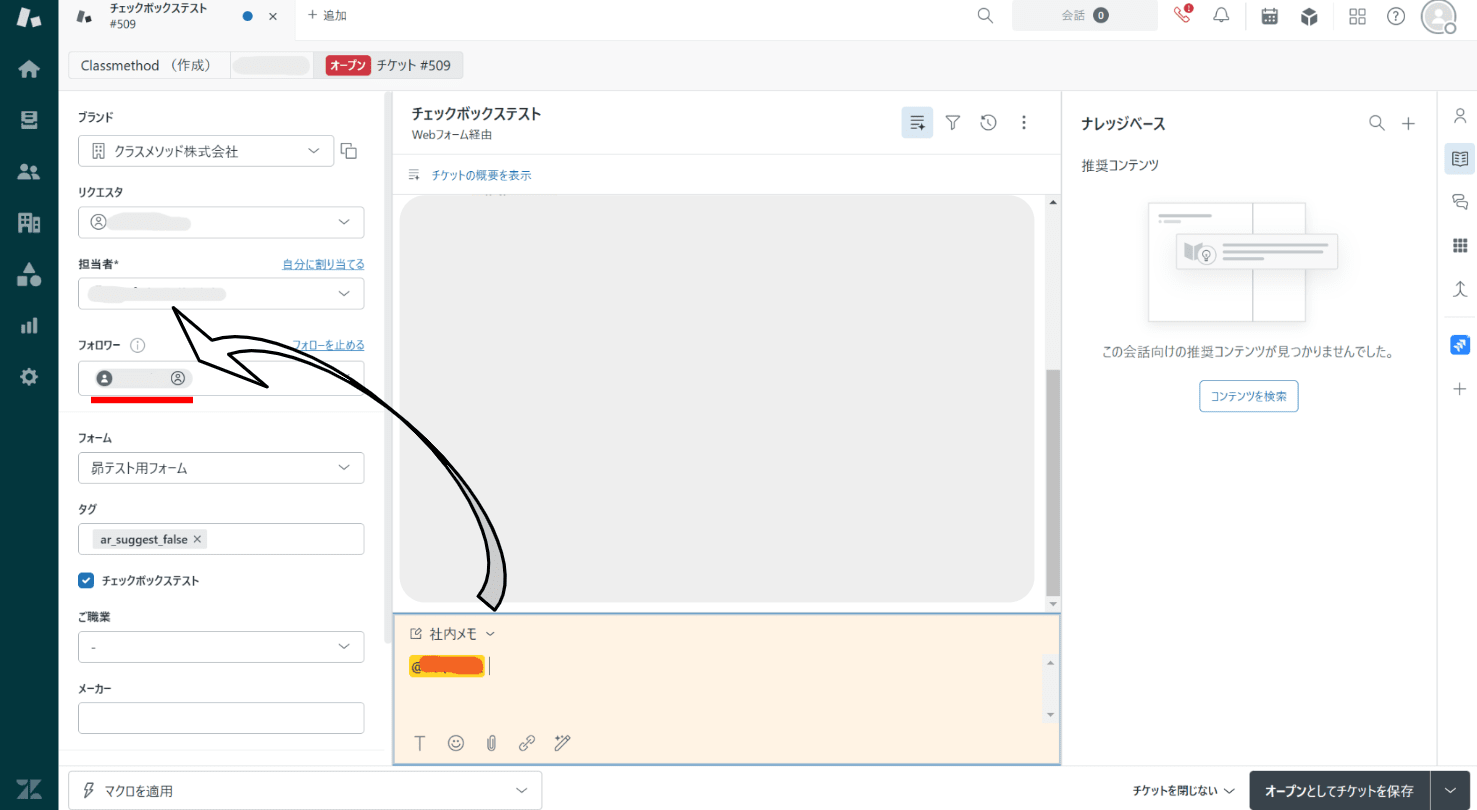Viewport: 1477px width, 810px height.
Task: Open the Views icon in left sidebar
Action: (x=29, y=120)
